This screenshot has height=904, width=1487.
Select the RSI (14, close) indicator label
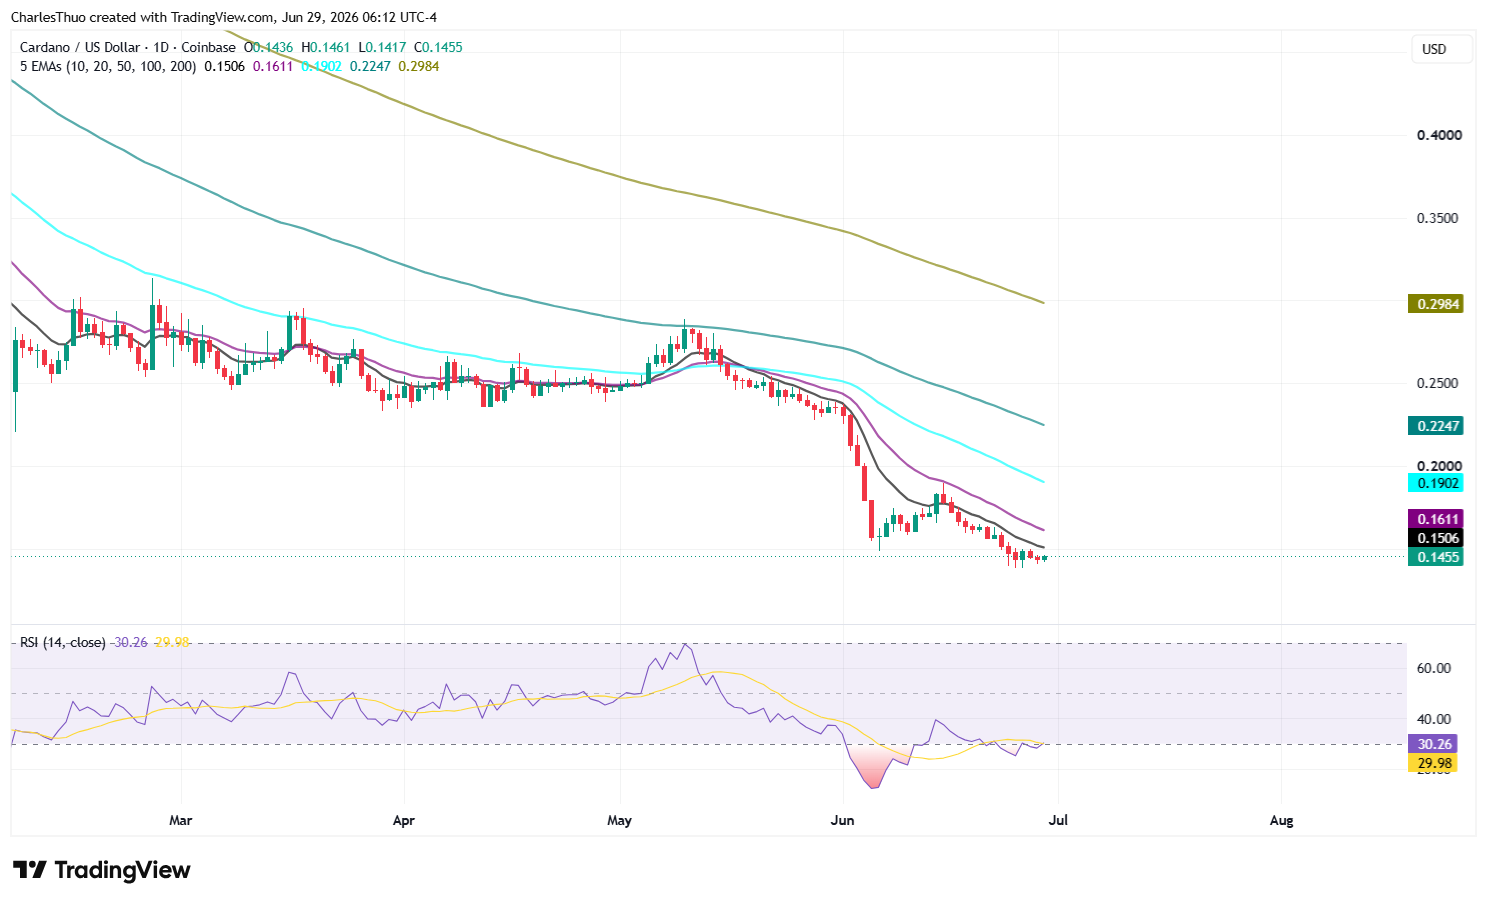click(x=63, y=642)
